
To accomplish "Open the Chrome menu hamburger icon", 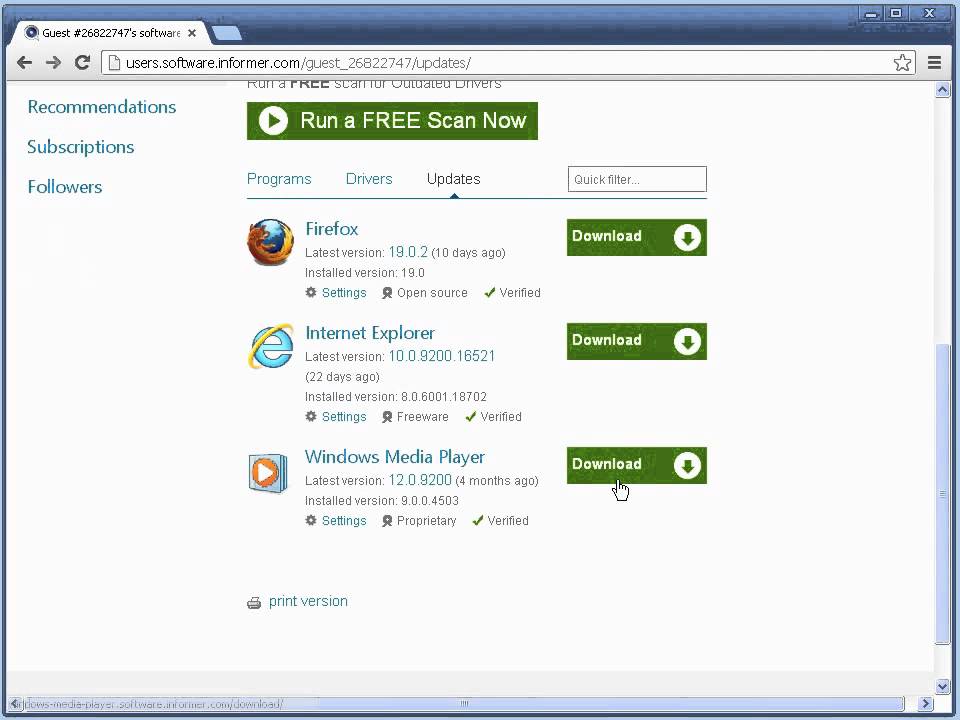I will click(x=934, y=62).
